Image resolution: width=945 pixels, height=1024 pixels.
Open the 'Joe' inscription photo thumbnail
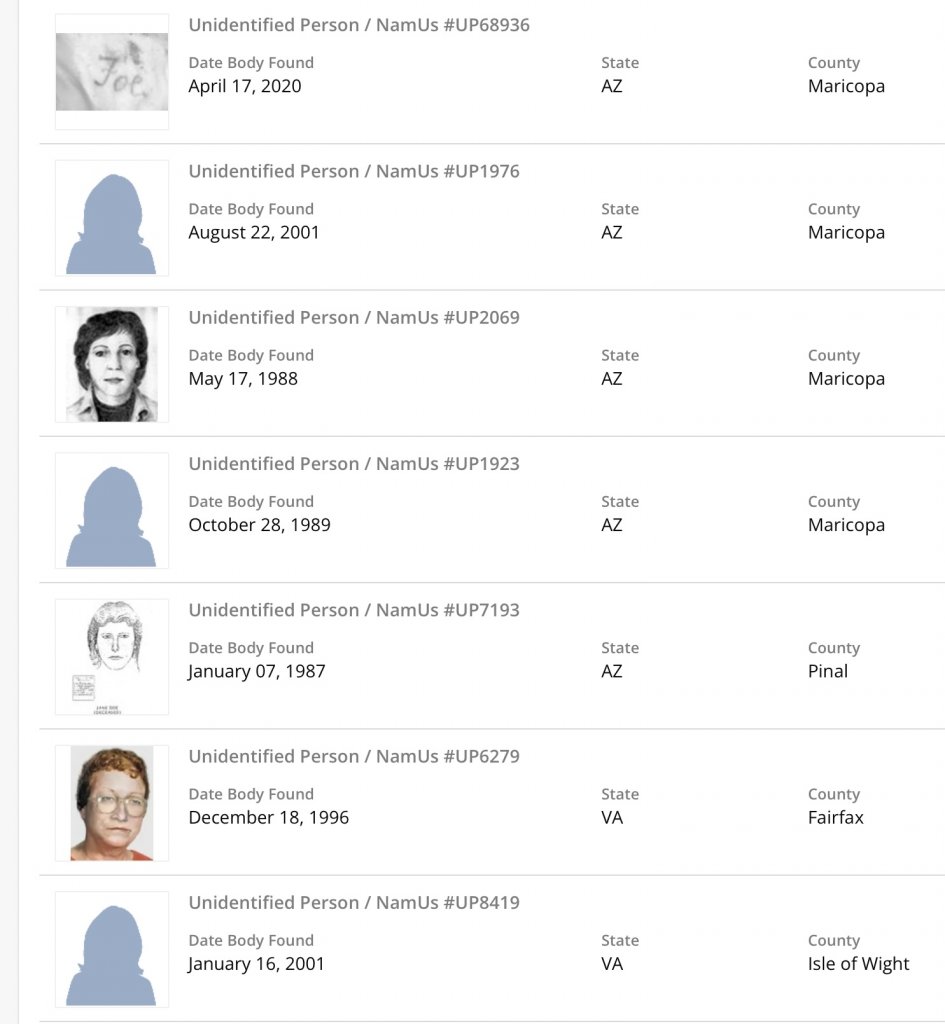[x=111, y=72]
